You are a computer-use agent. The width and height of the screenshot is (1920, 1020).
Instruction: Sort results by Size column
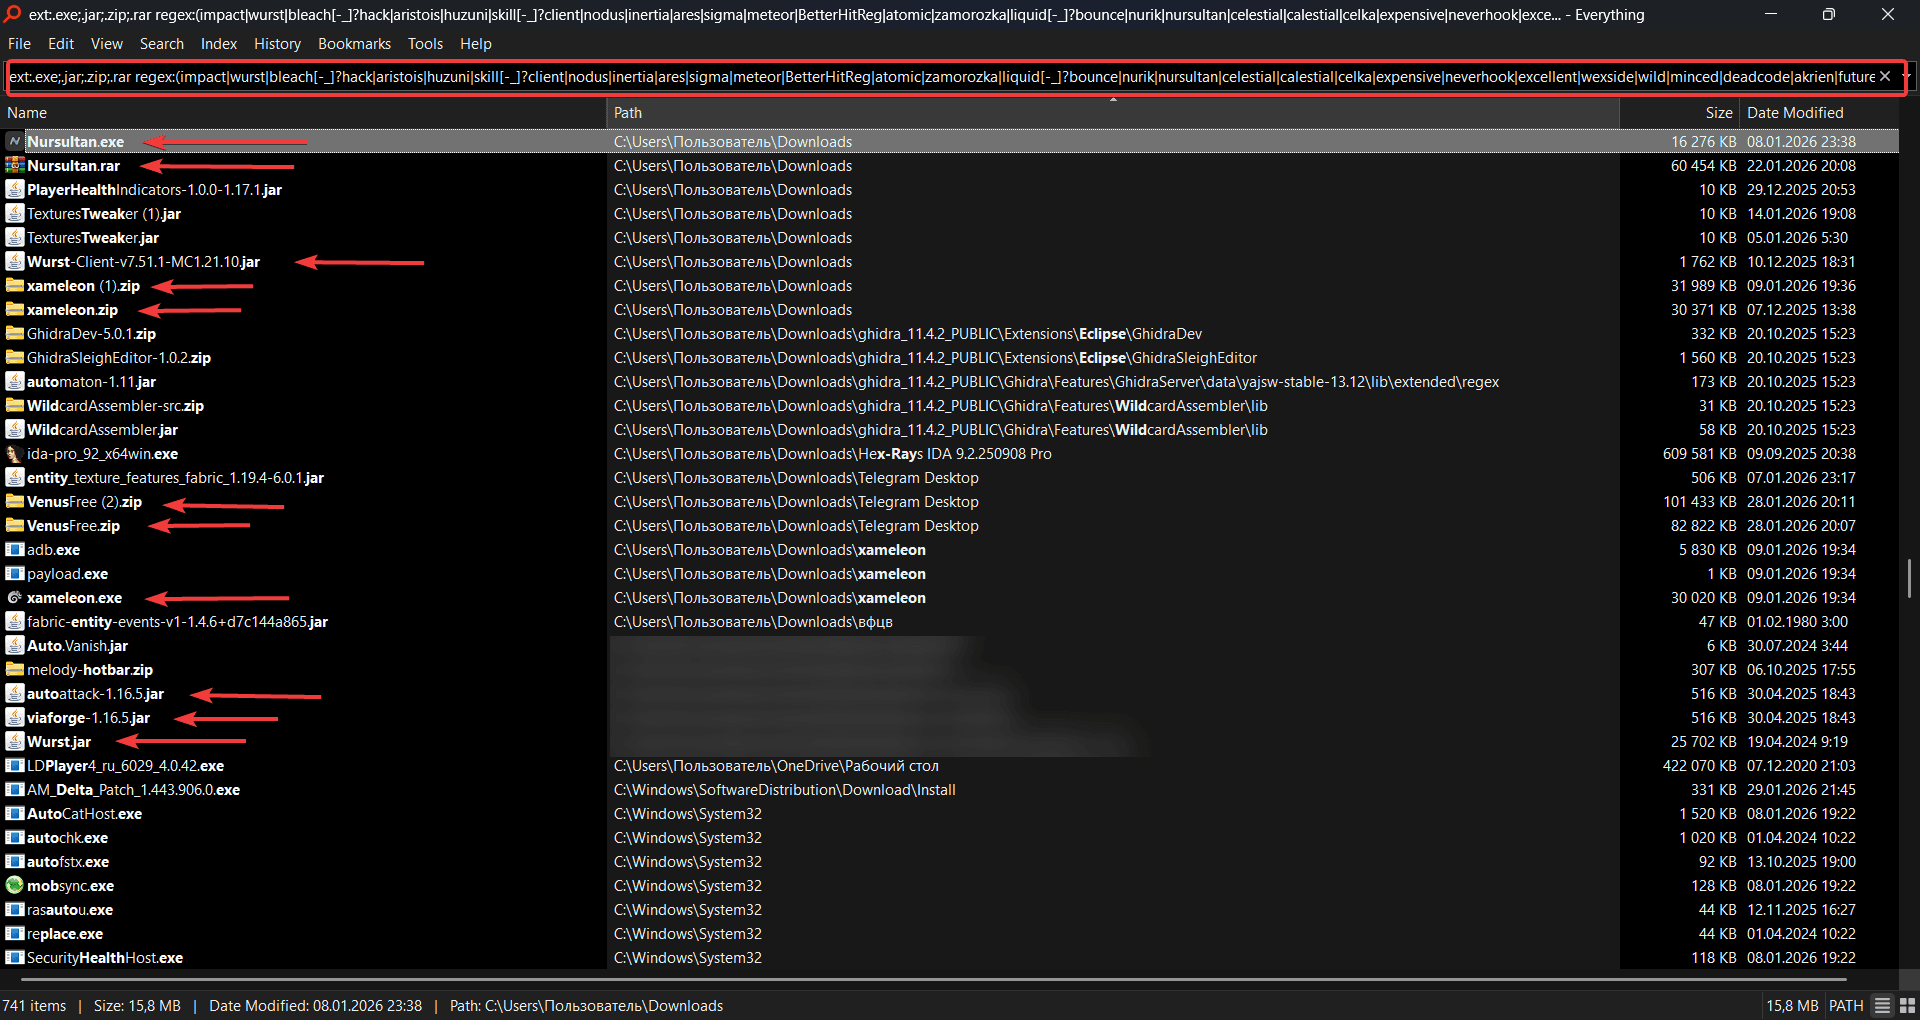point(1718,113)
